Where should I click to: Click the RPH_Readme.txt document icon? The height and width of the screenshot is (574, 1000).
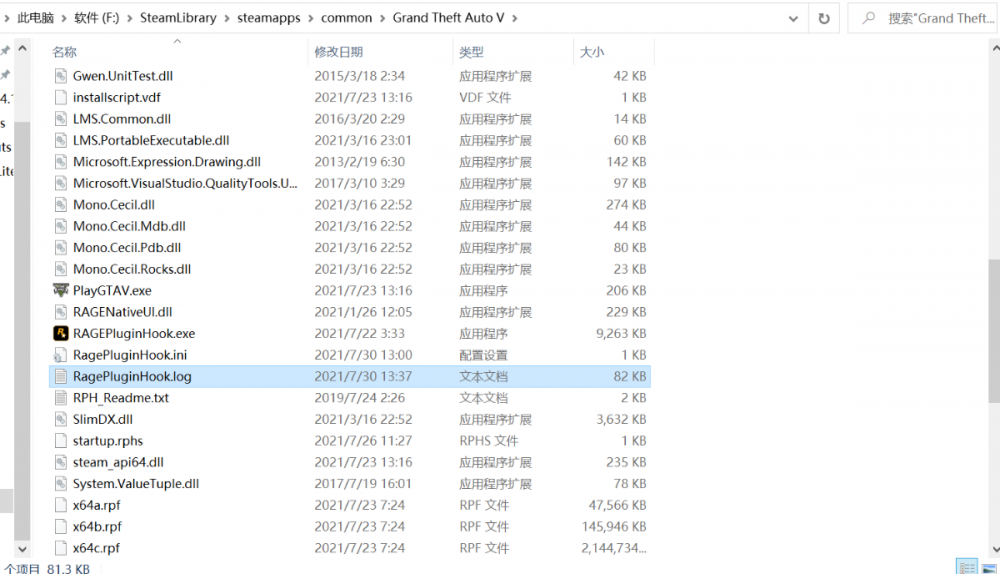[61, 398]
